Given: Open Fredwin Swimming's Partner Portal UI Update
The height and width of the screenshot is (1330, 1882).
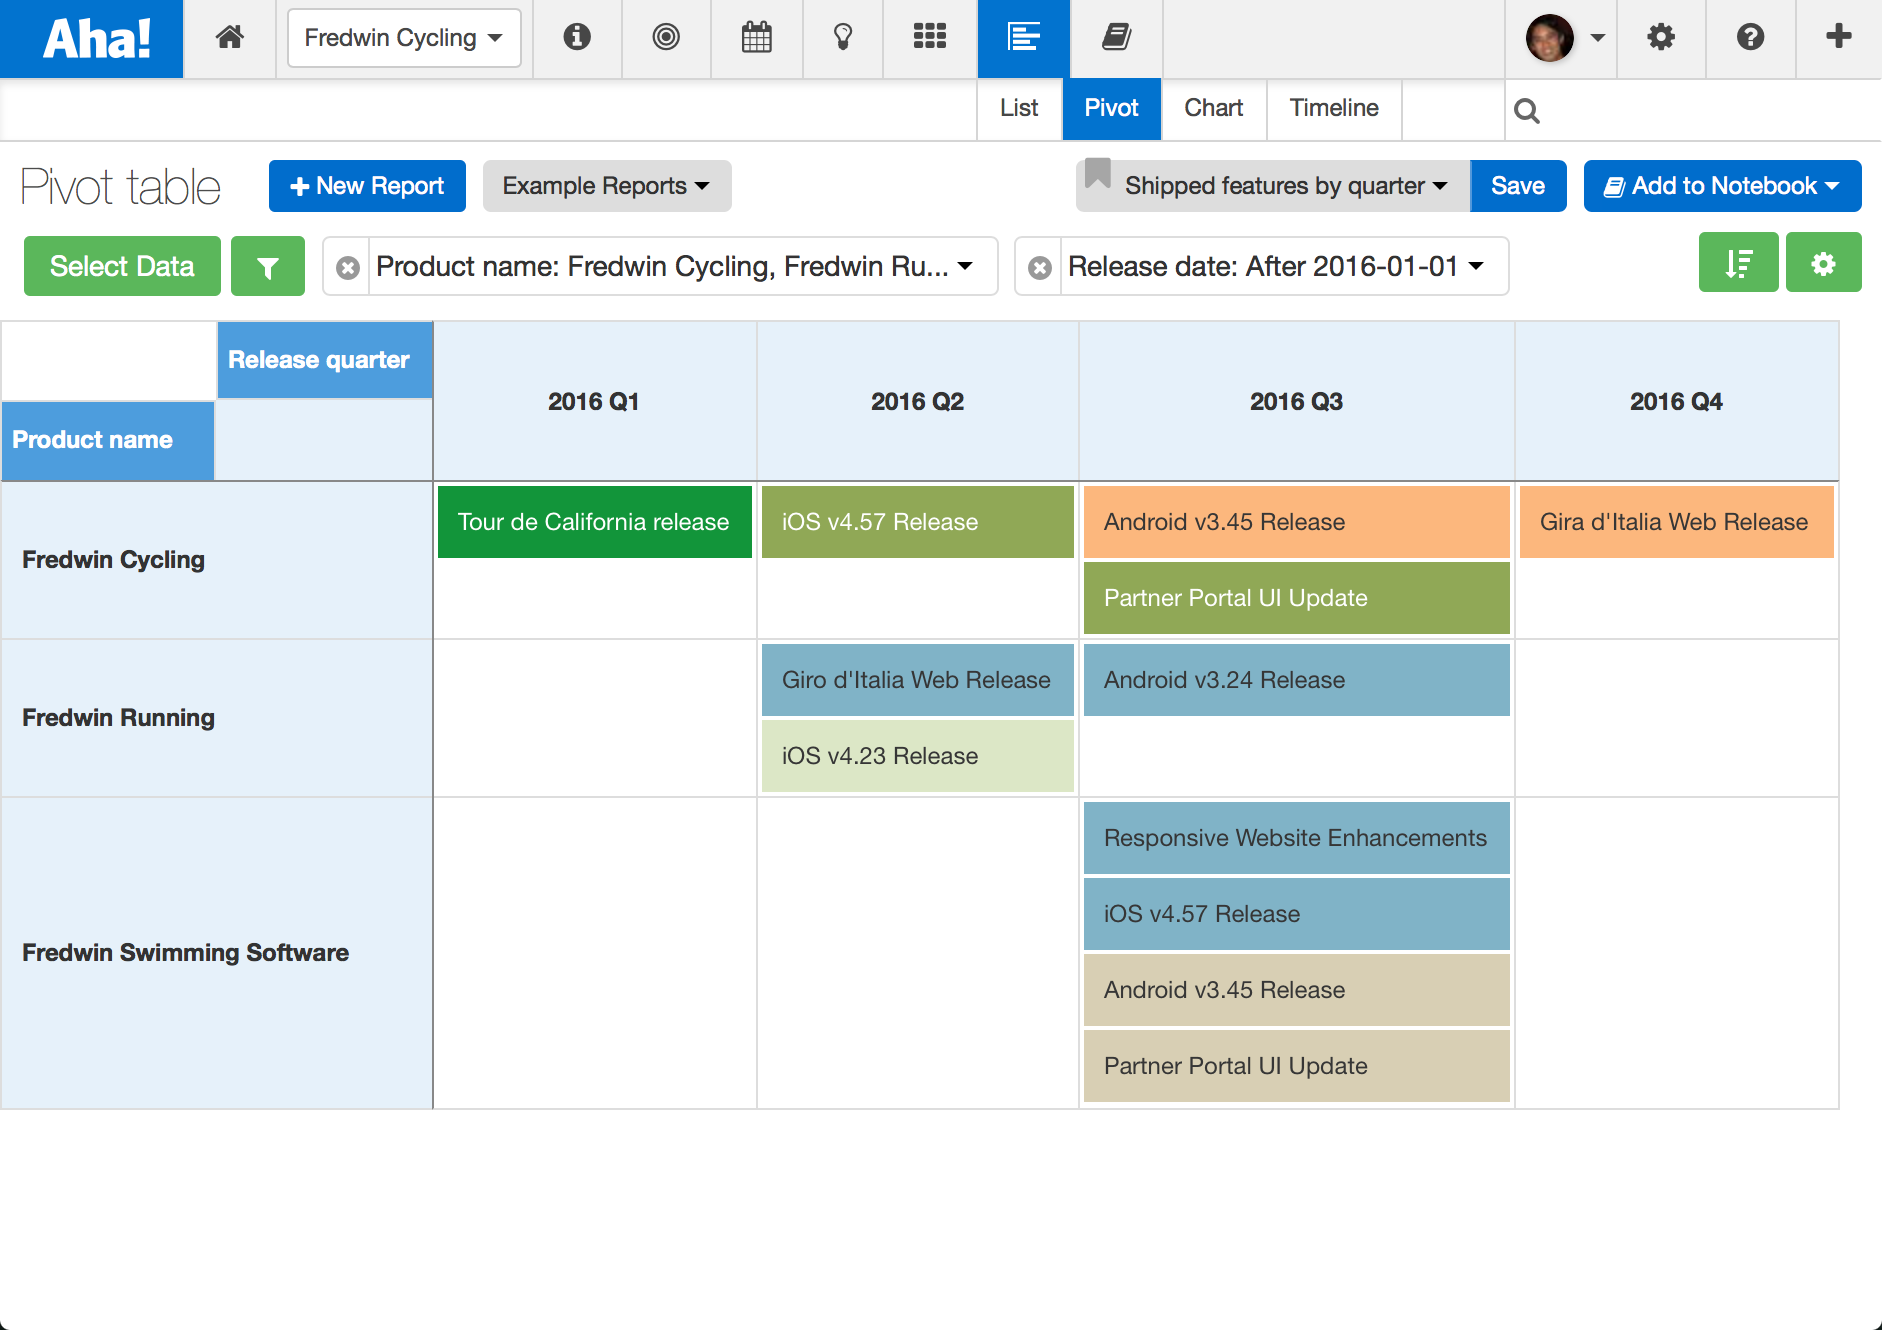Looking at the screenshot, I should pos(1297,1066).
